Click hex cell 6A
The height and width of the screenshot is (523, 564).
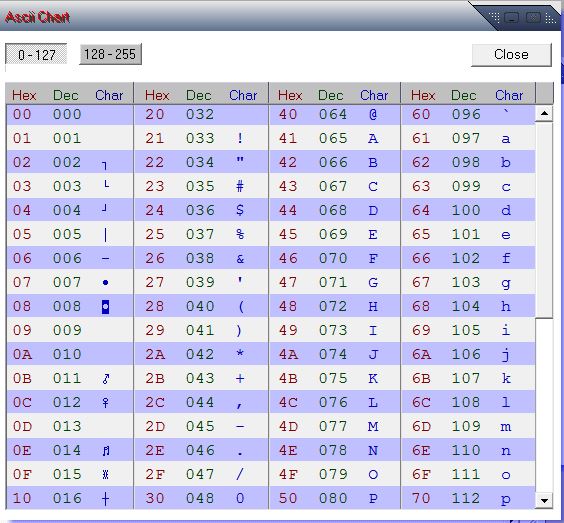422,355
